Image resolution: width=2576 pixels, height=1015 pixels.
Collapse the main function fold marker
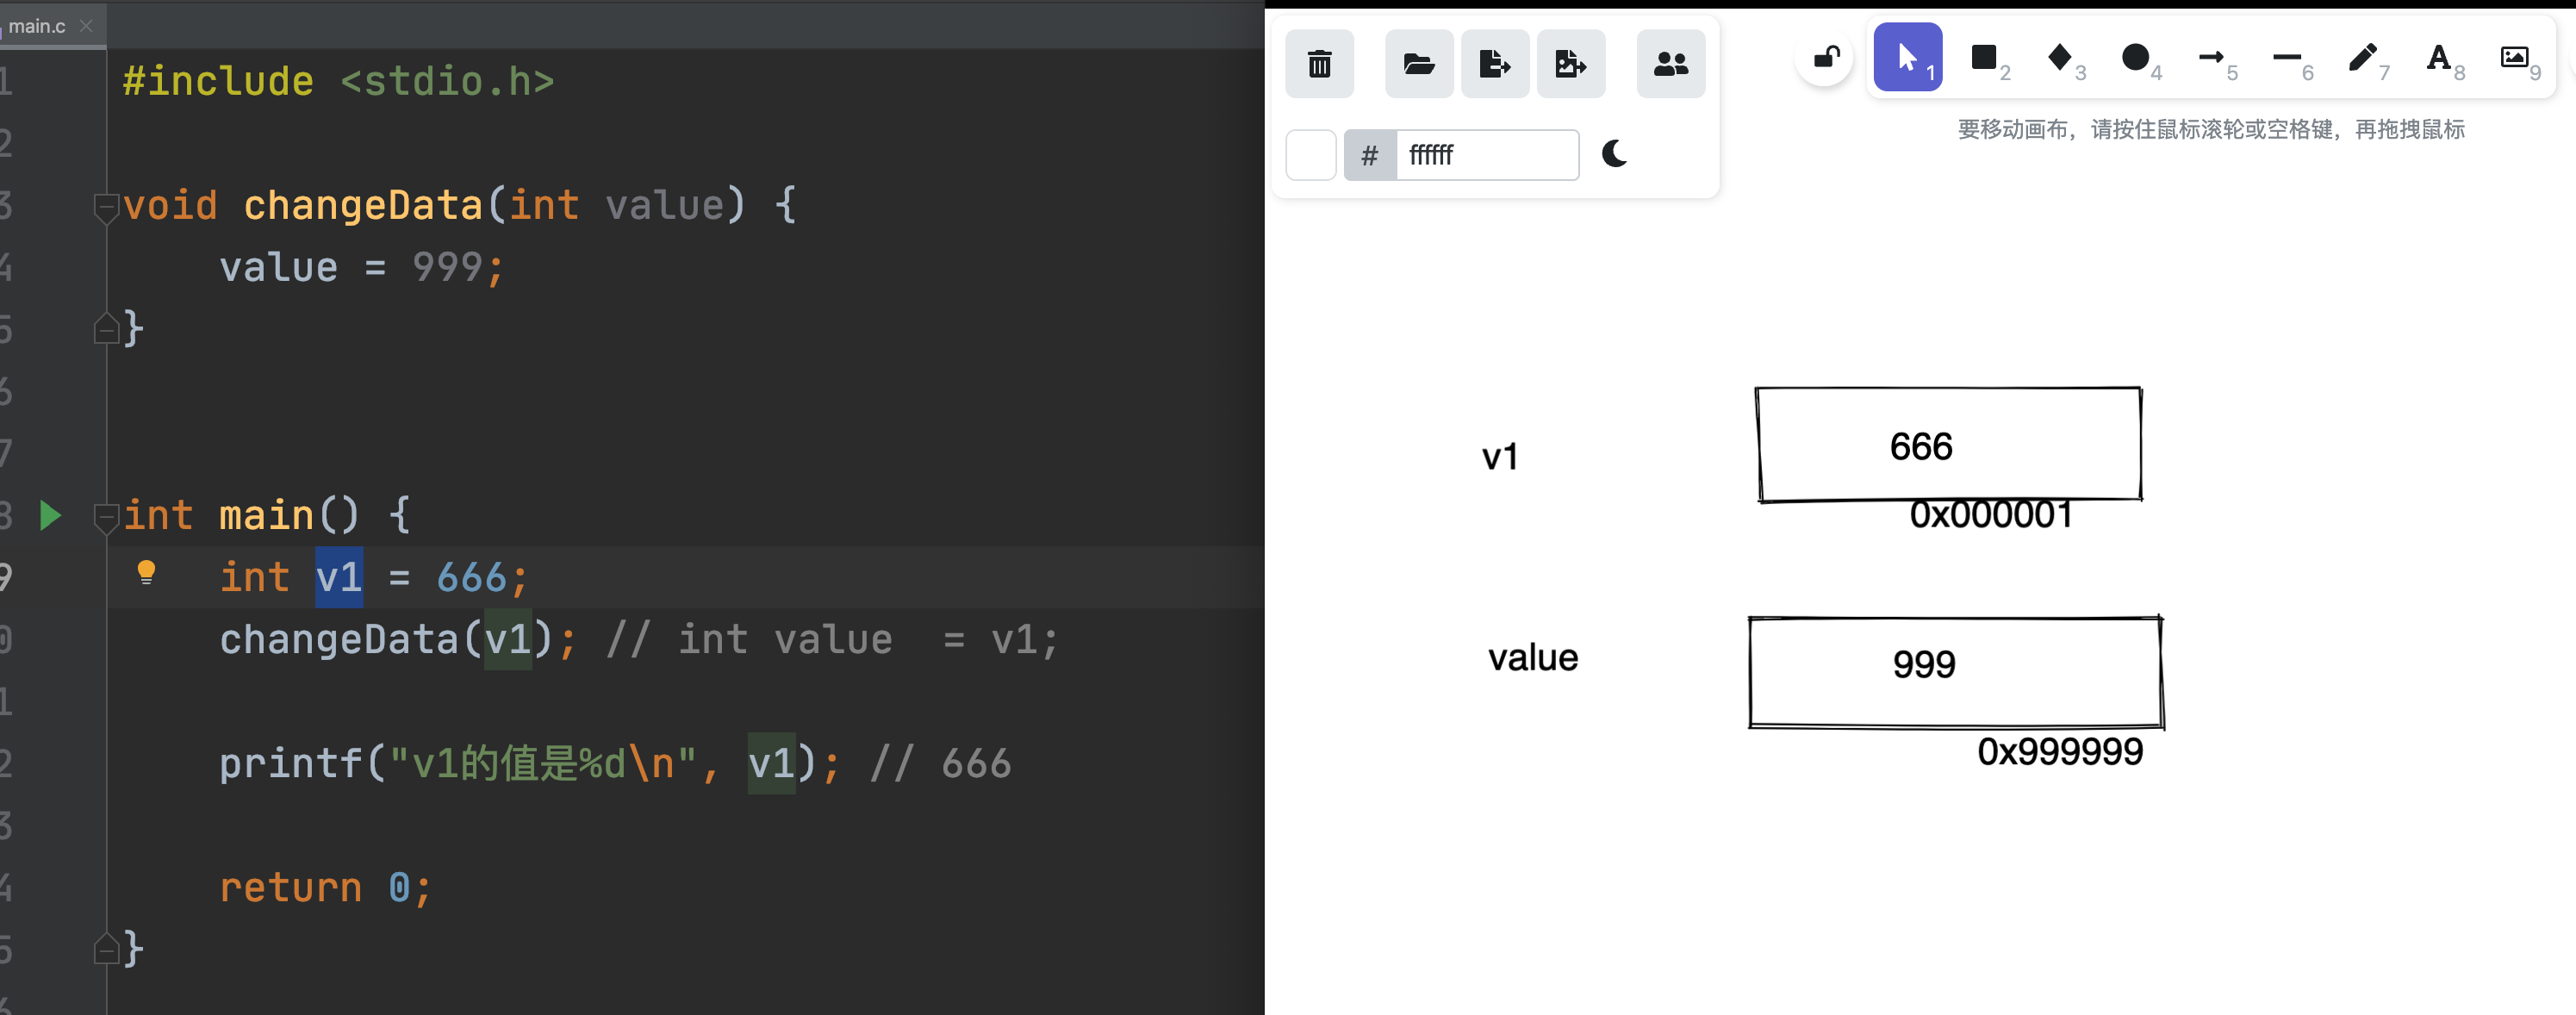(105, 517)
